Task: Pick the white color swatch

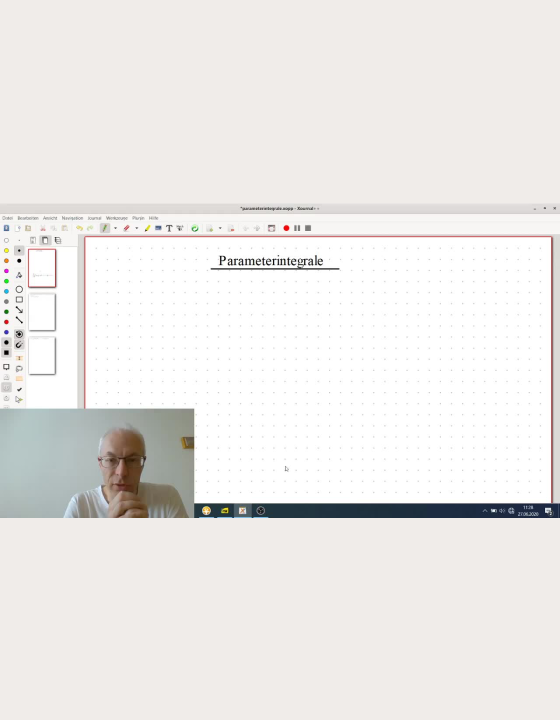Action: click(x=6, y=240)
